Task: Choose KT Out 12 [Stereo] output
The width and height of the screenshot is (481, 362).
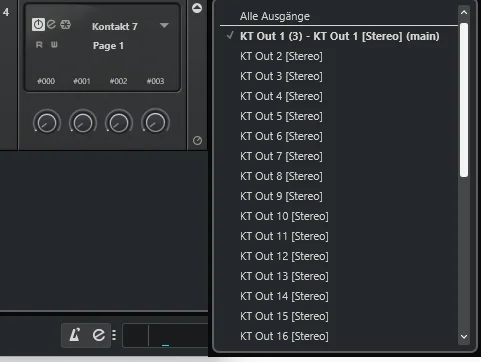Action: pyautogui.click(x=339, y=256)
